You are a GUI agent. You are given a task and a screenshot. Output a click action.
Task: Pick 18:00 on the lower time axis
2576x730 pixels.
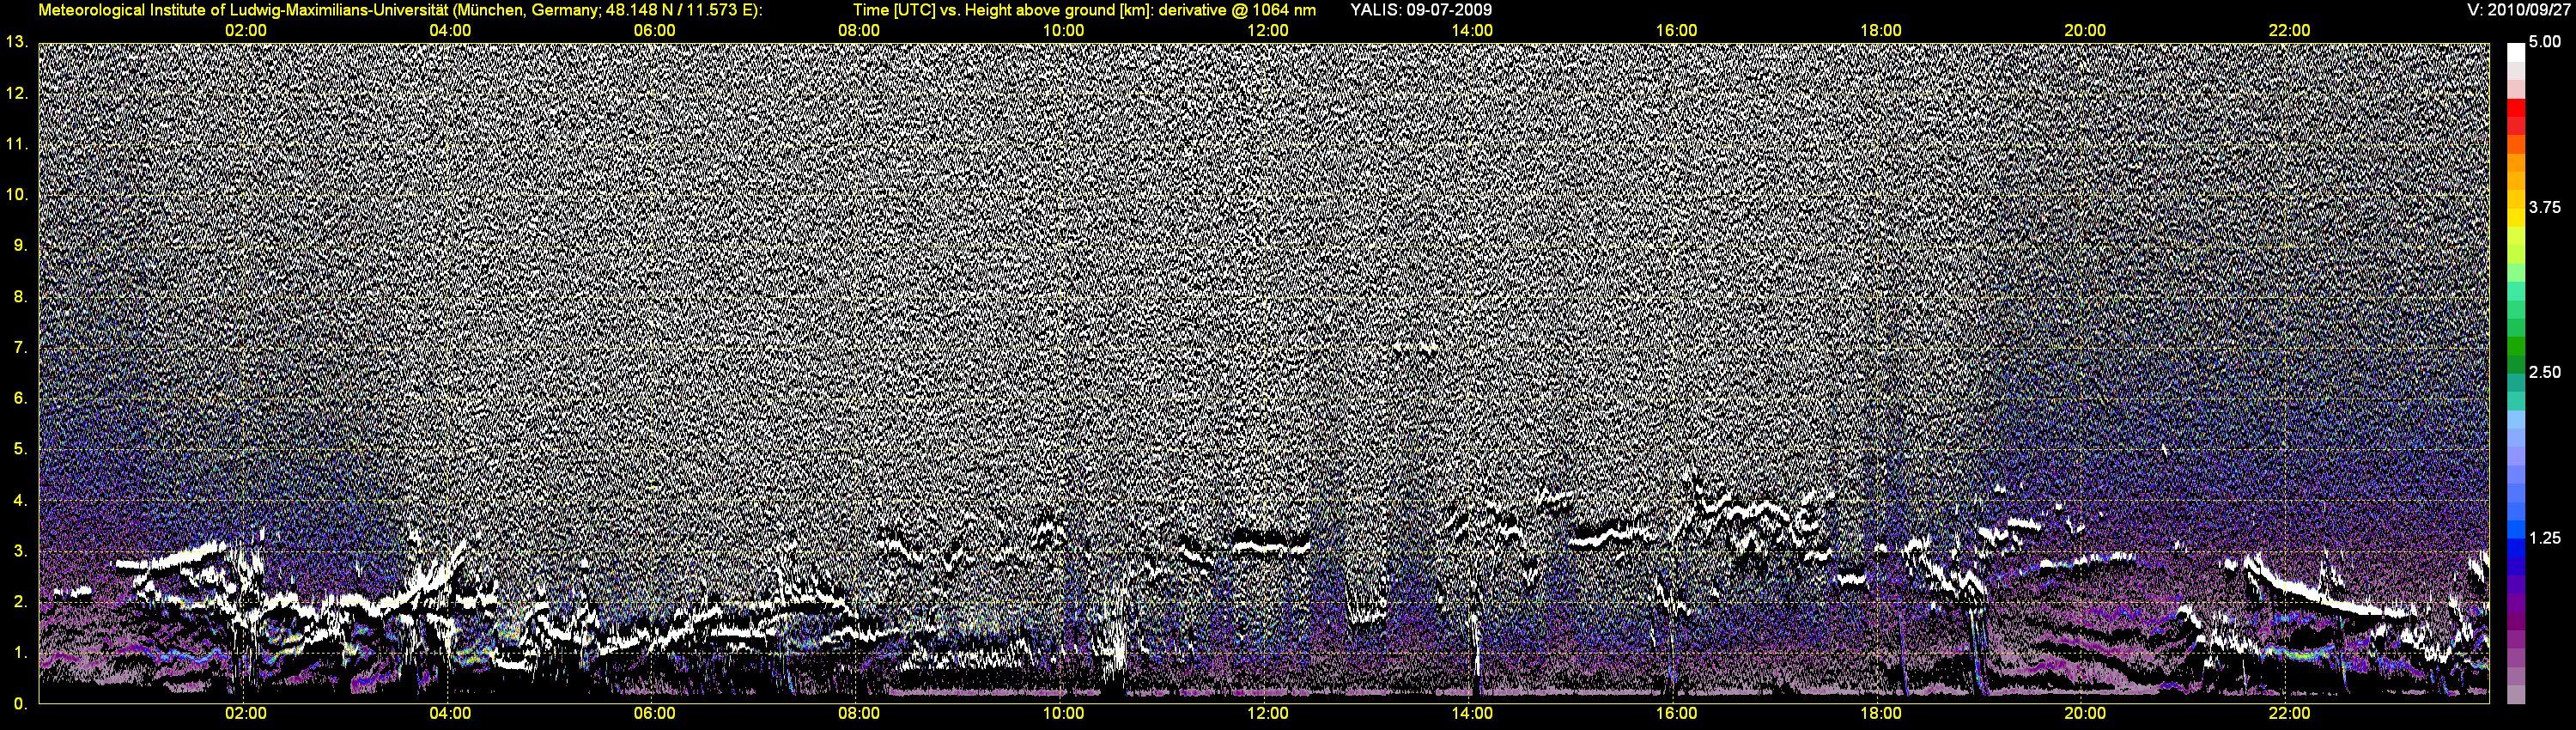1881,713
